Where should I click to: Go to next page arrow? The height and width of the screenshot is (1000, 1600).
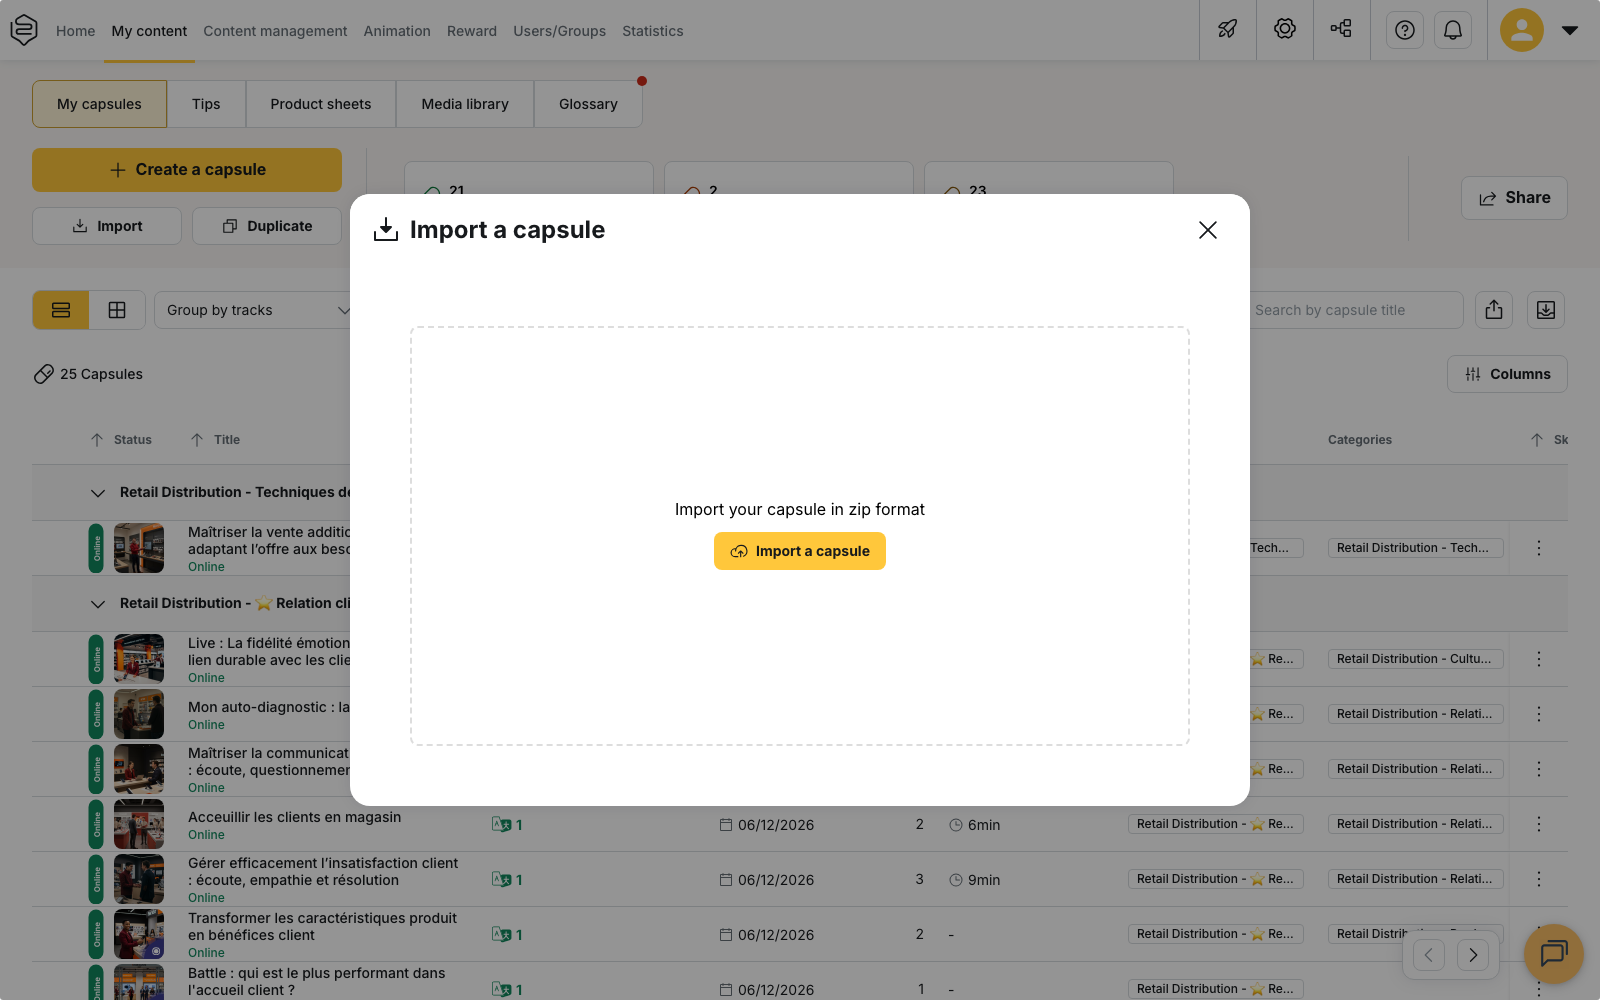[1473, 955]
